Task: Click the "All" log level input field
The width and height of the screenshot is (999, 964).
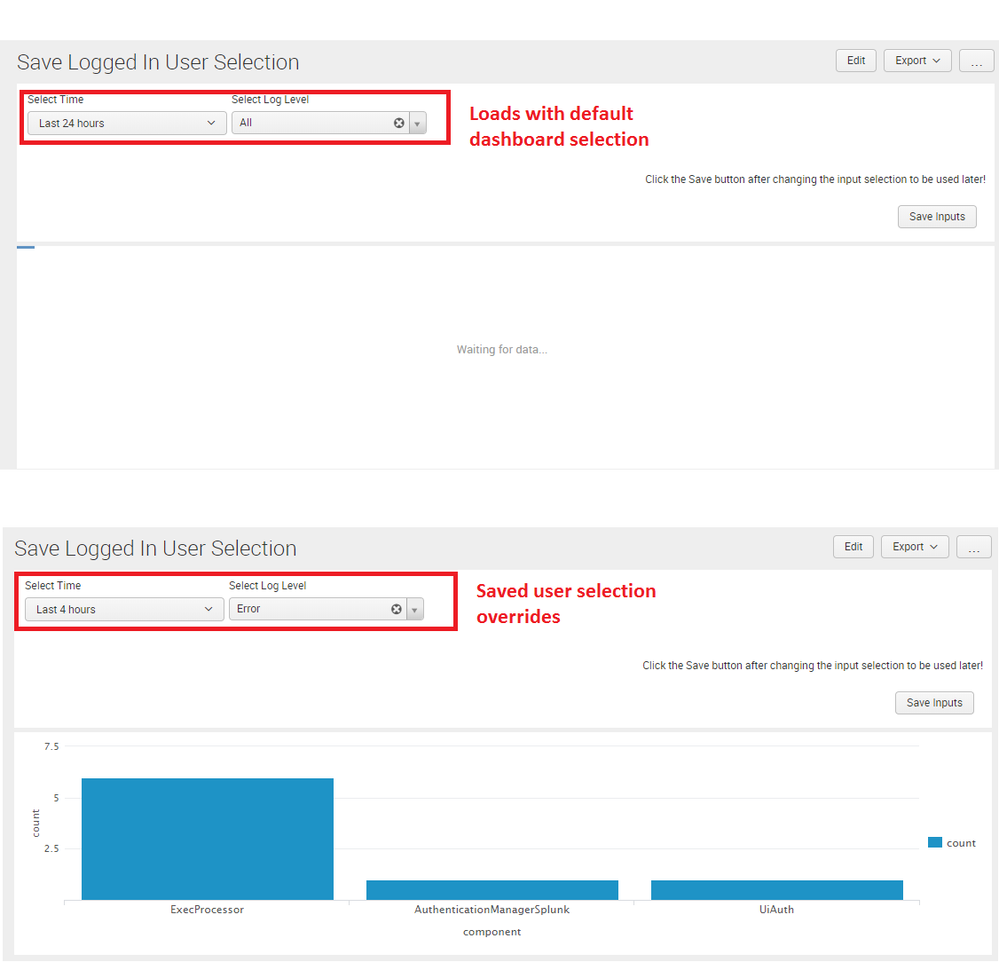Action: (x=312, y=123)
